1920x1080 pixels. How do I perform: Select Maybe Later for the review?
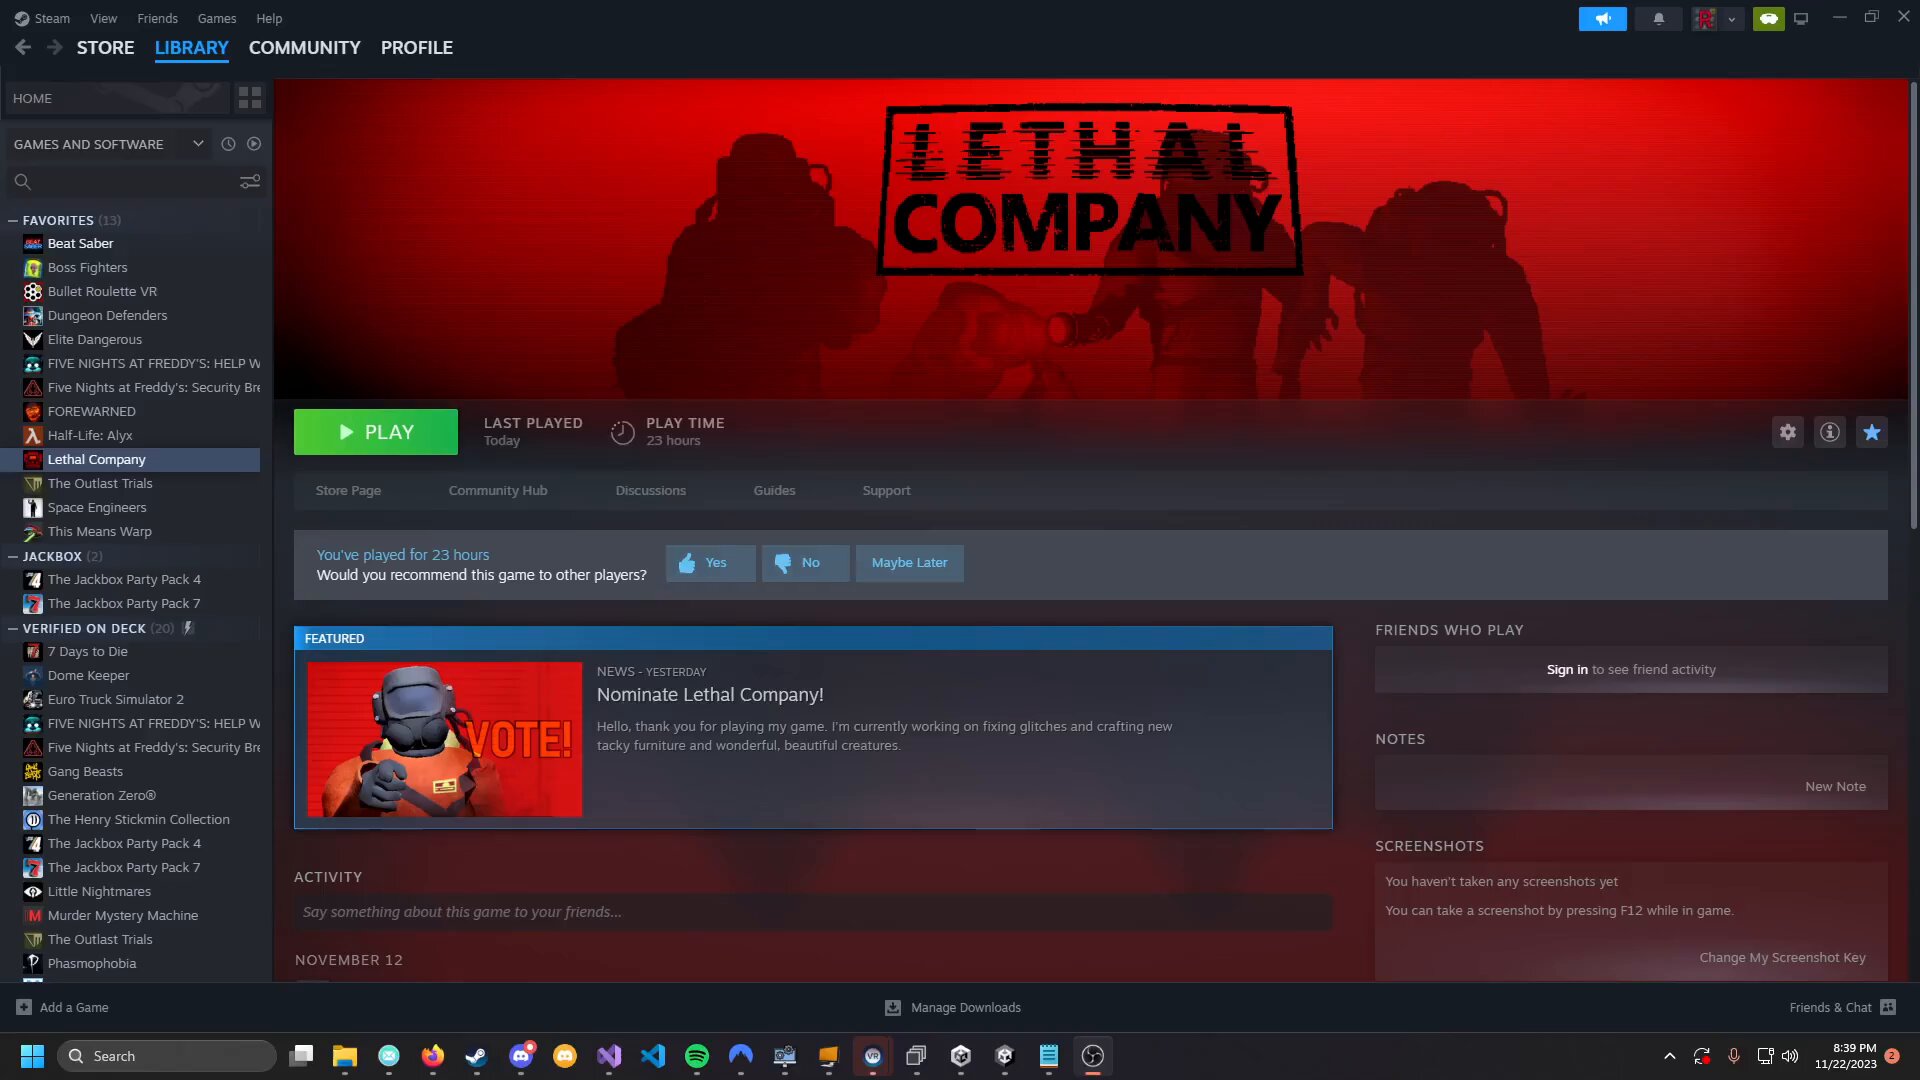tap(909, 563)
